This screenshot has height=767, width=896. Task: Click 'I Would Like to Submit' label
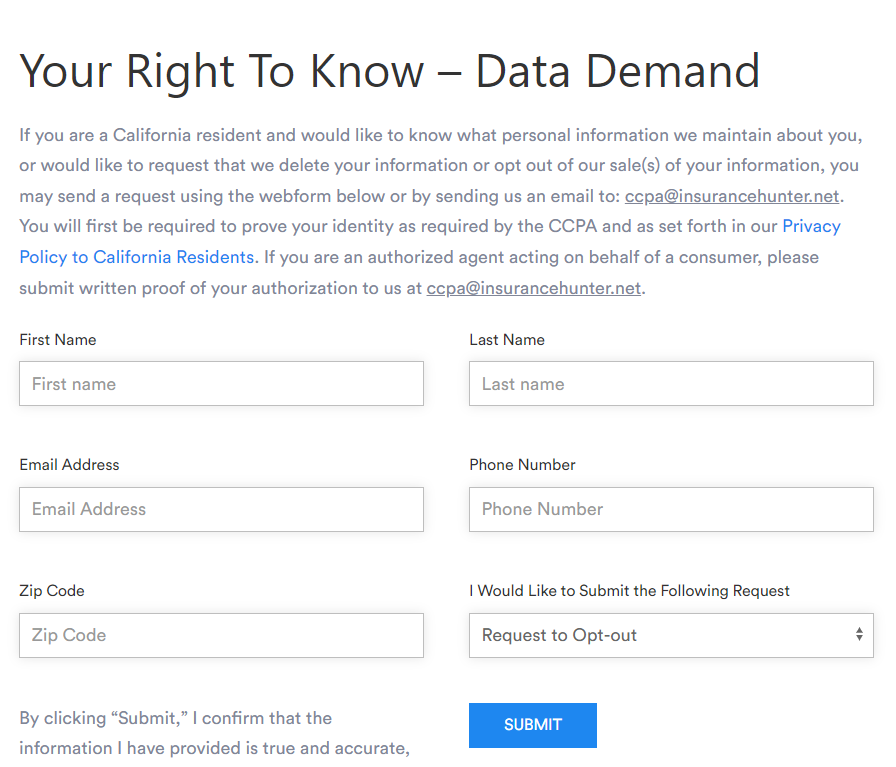(629, 591)
